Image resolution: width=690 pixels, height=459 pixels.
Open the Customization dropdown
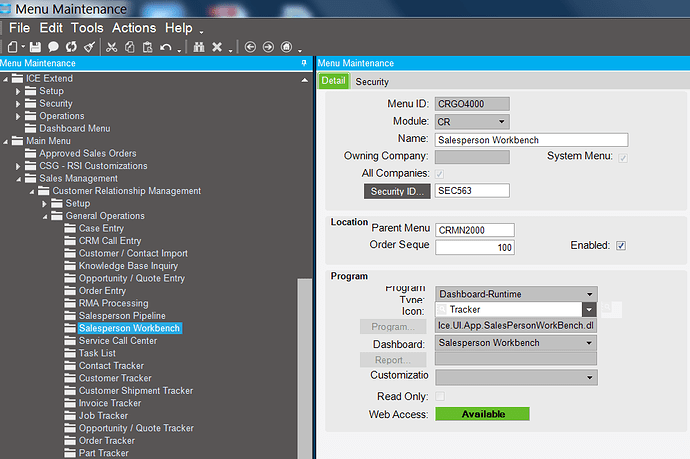click(589, 377)
